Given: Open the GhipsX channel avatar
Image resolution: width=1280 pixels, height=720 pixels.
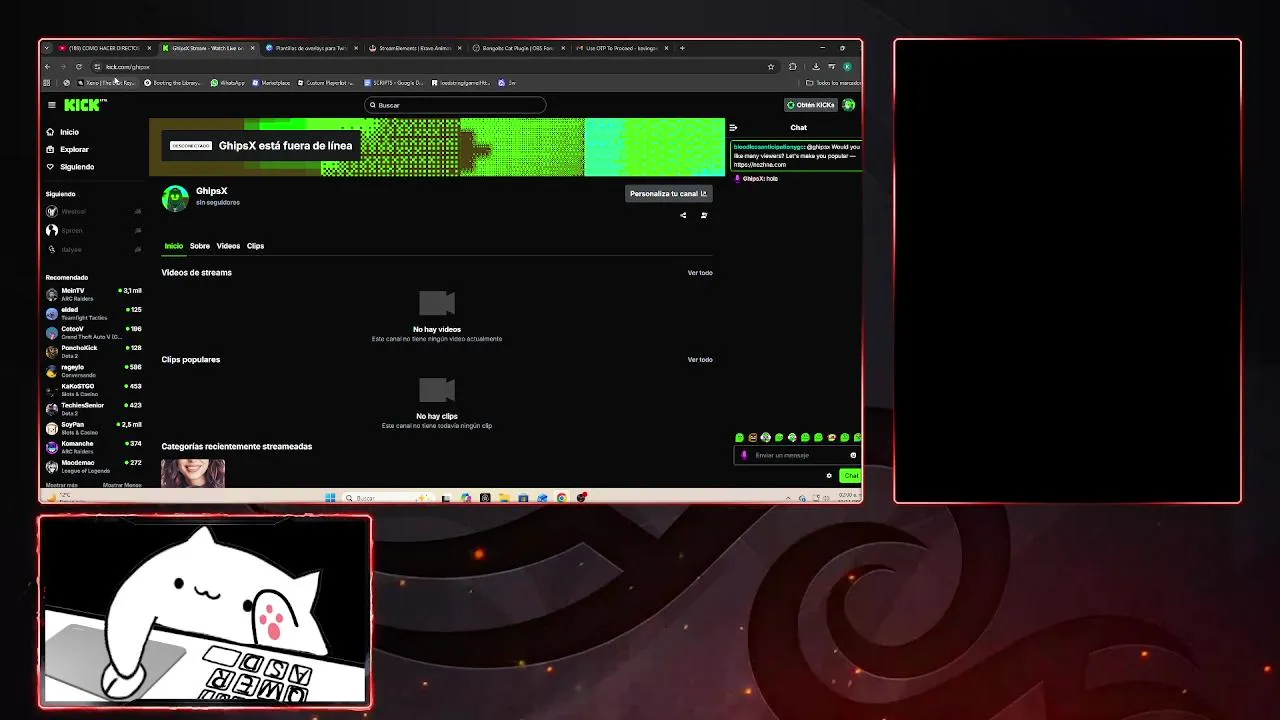Looking at the screenshot, I should (175, 198).
